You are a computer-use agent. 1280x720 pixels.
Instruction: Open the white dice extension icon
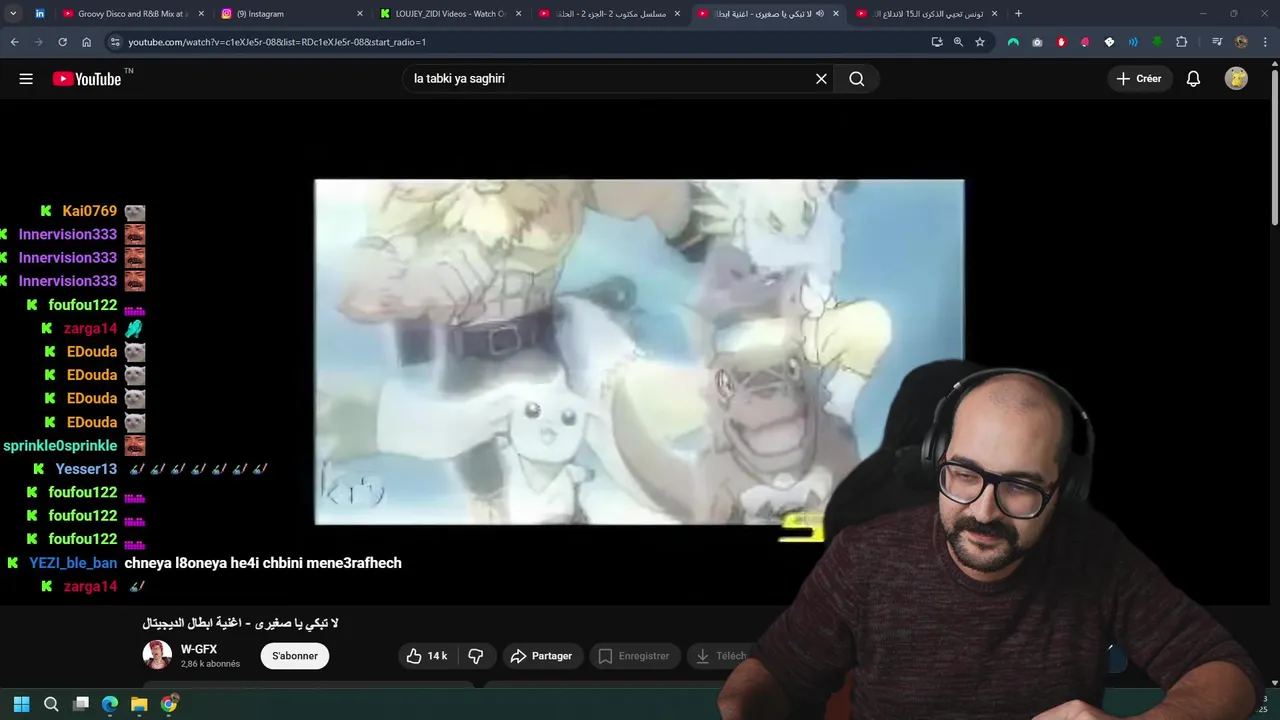[1109, 42]
